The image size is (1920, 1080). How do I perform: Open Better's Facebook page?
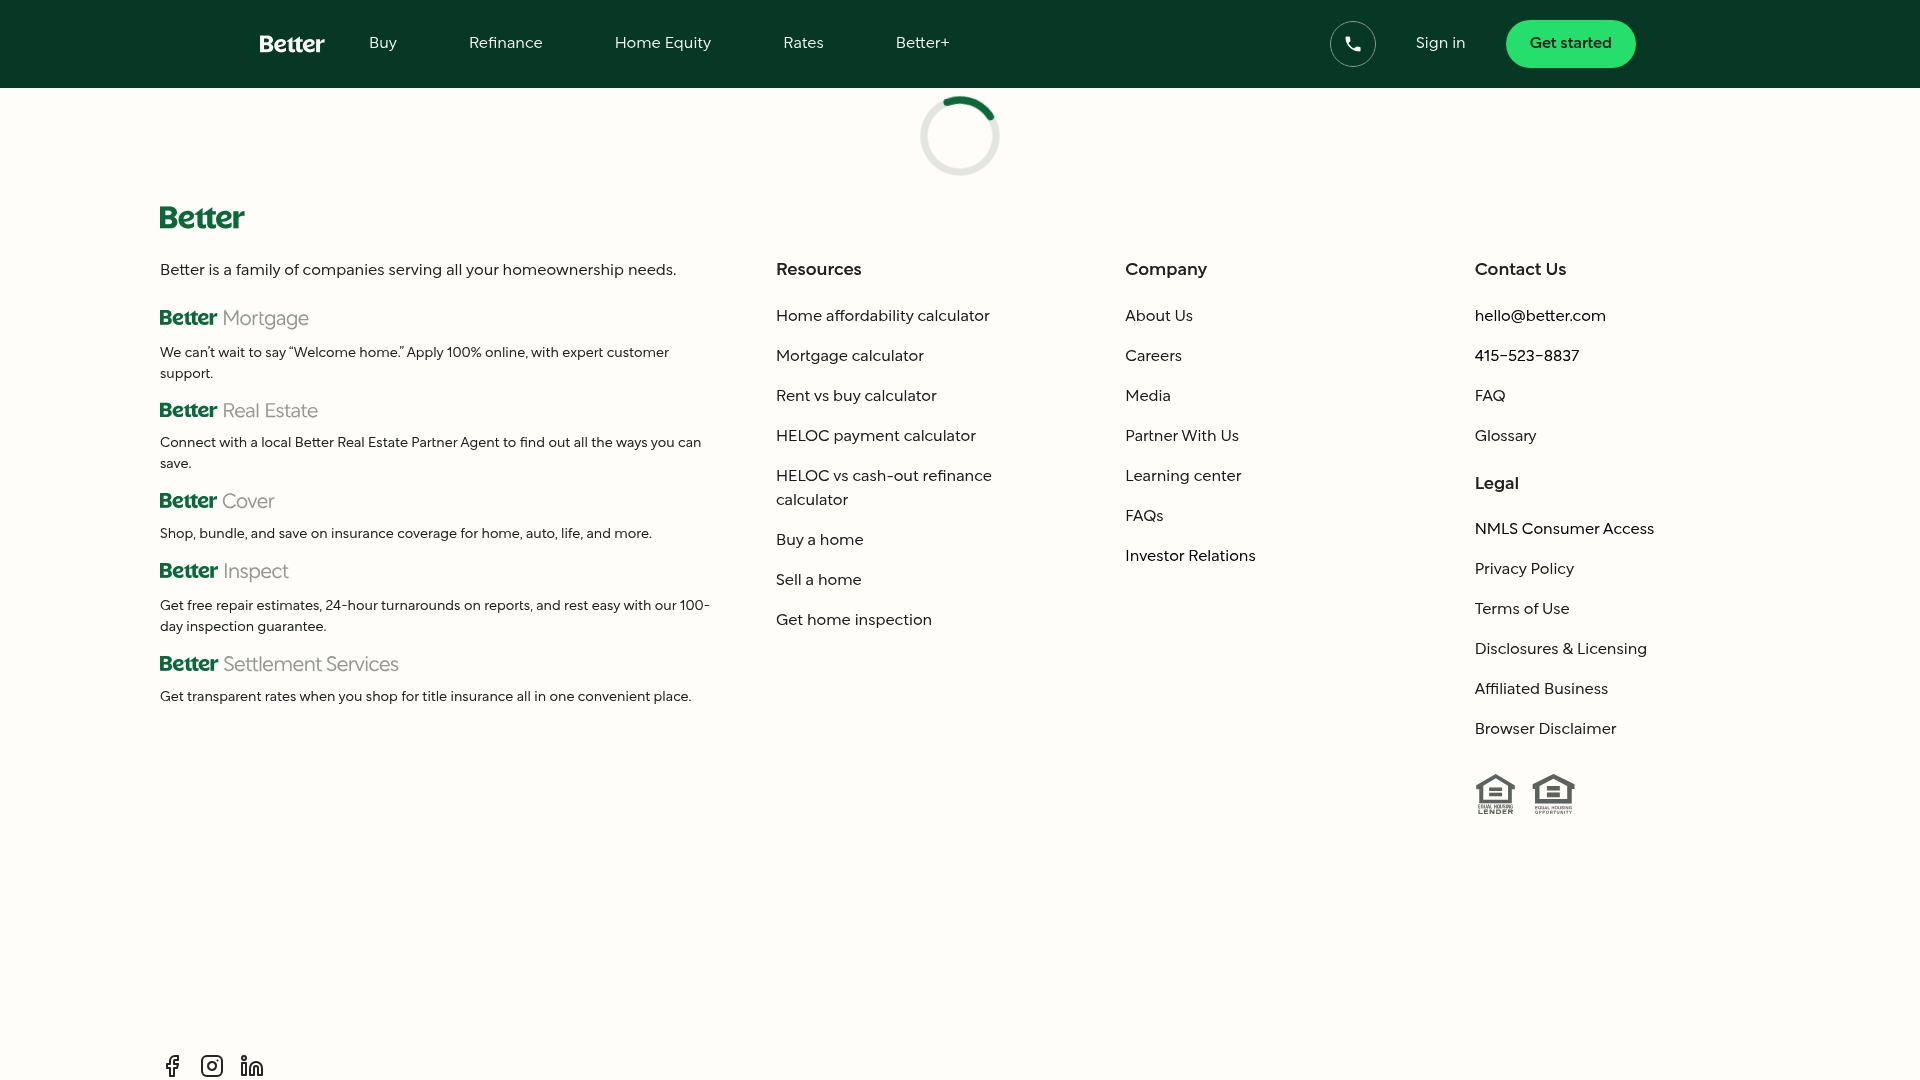pos(171,1066)
